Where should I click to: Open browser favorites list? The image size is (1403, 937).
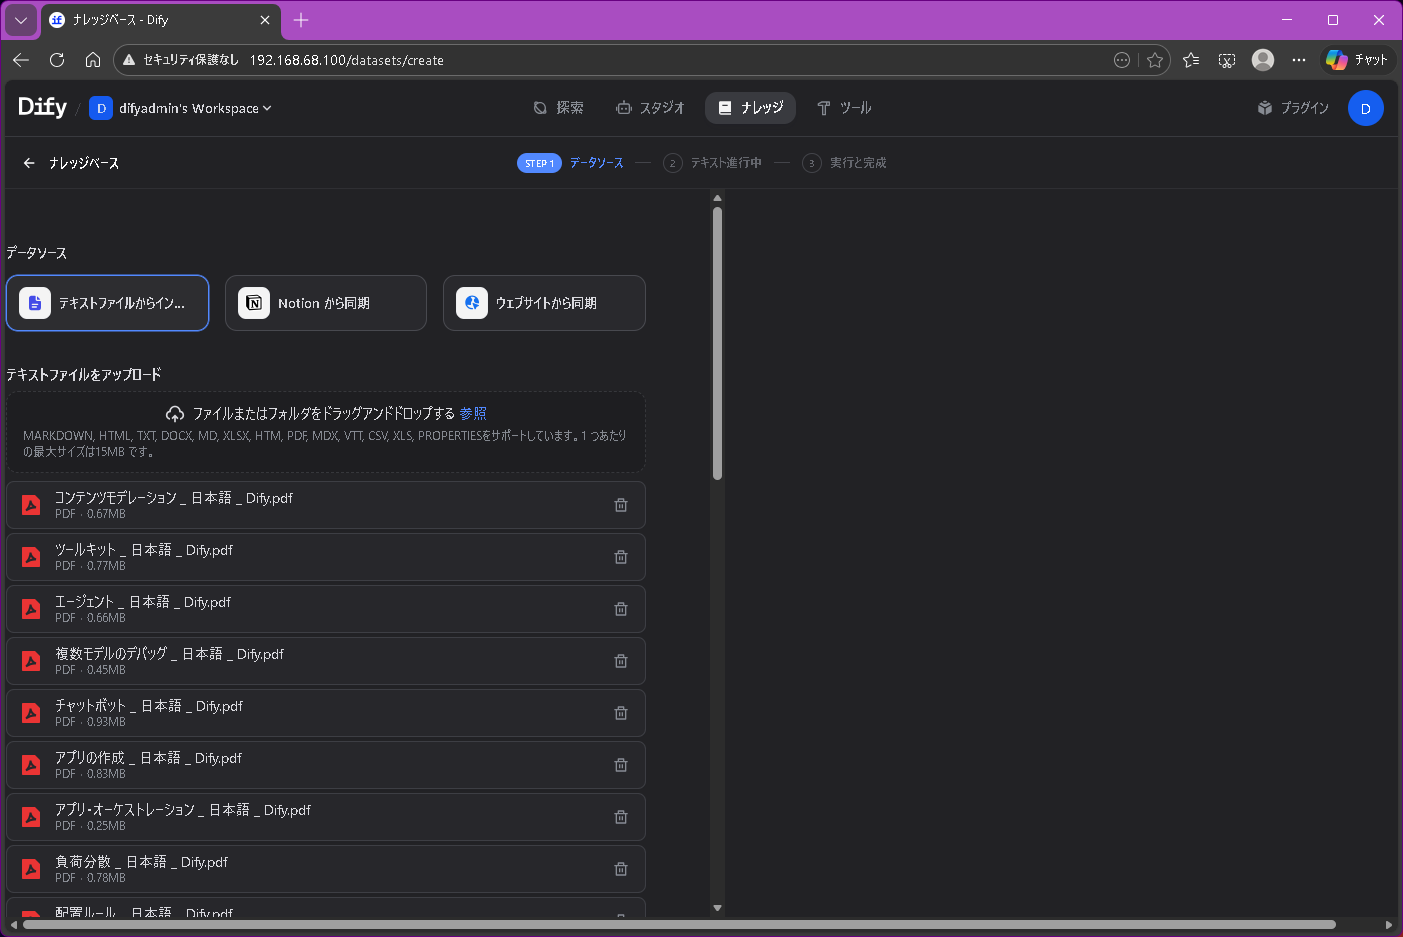click(x=1191, y=60)
